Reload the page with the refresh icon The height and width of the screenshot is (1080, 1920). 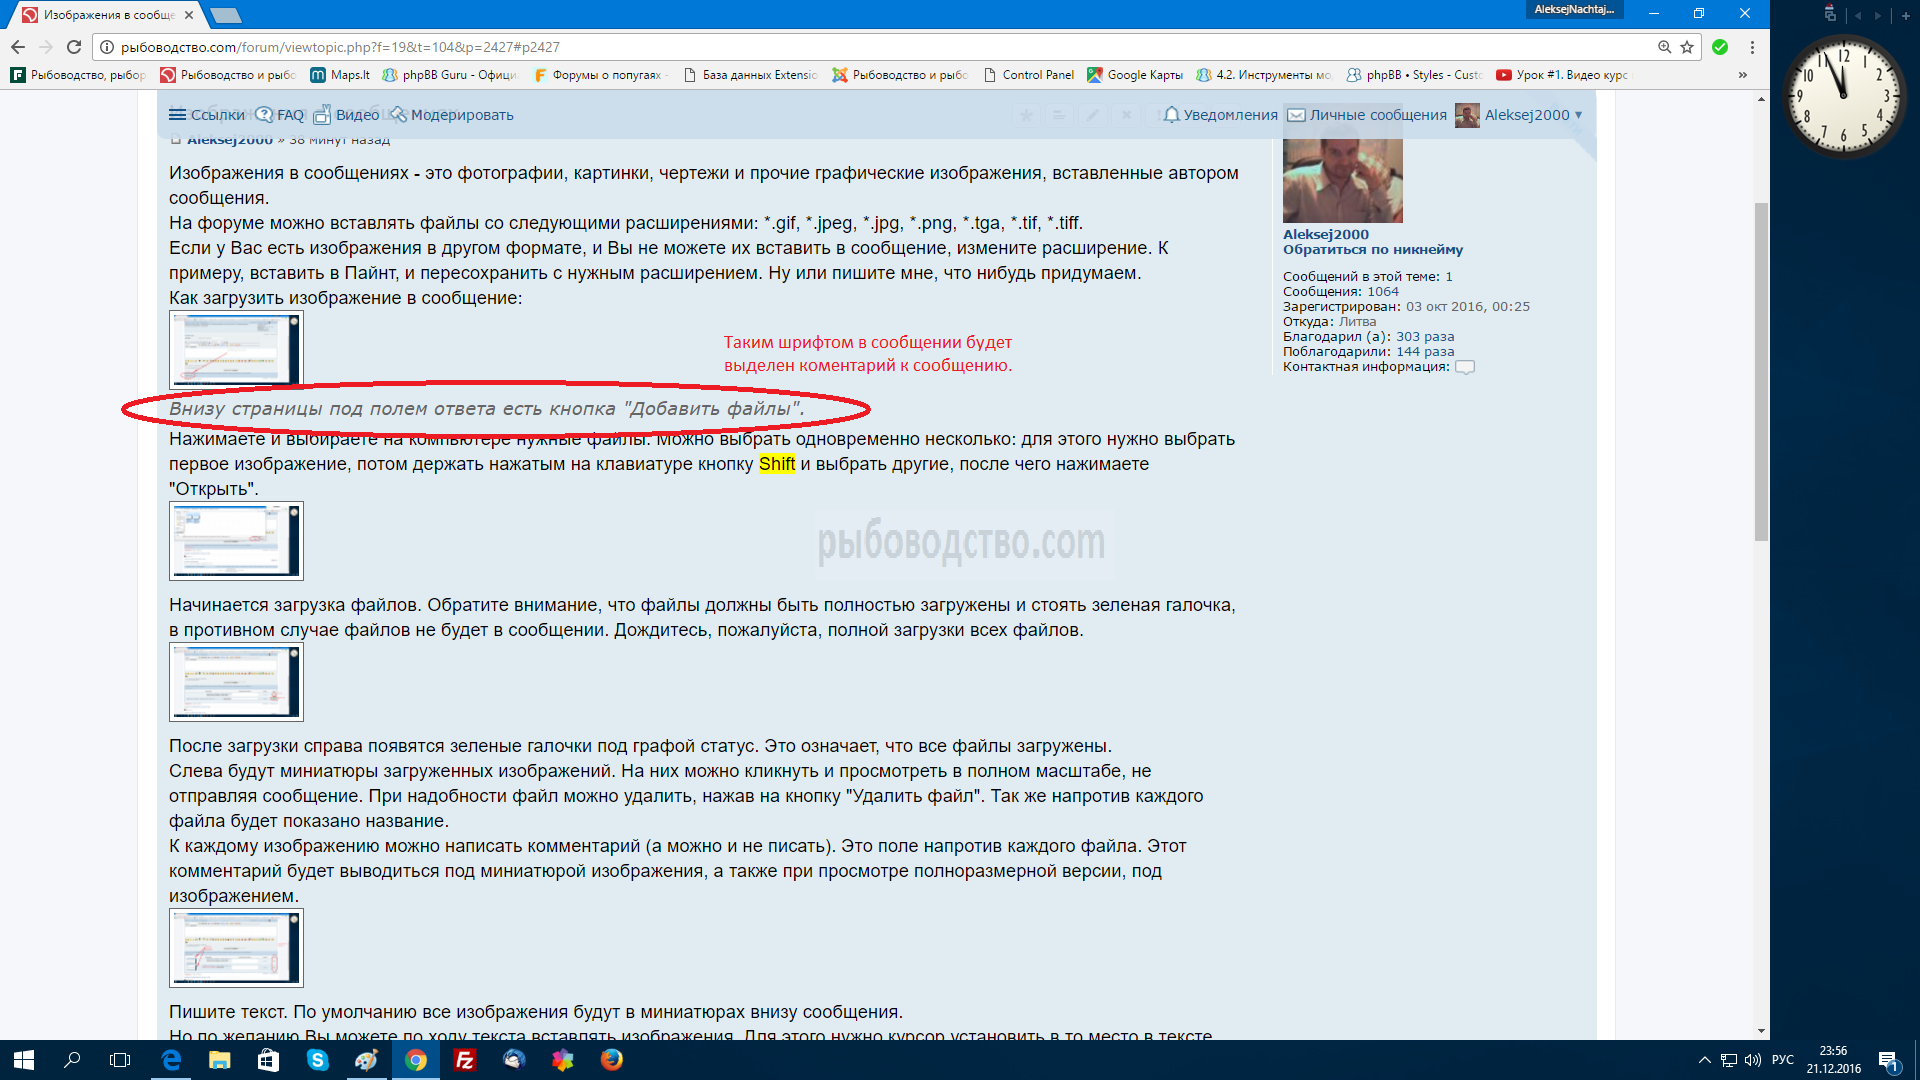[74, 47]
